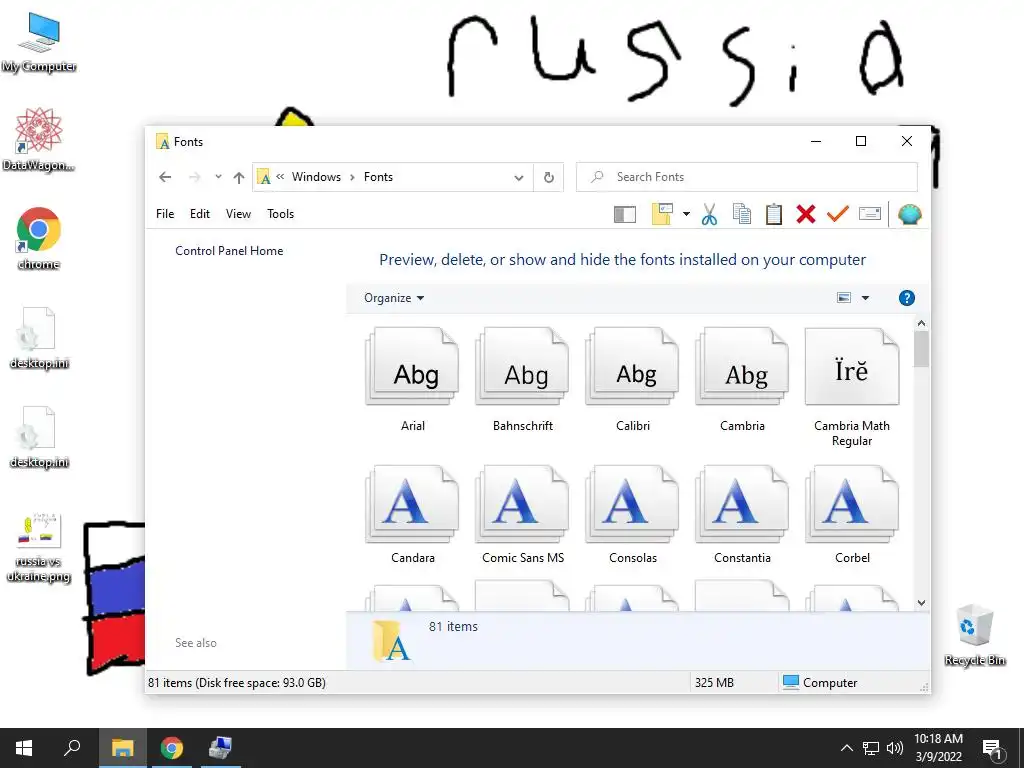Click the 325 MB status bar entry

click(x=714, y=682)
